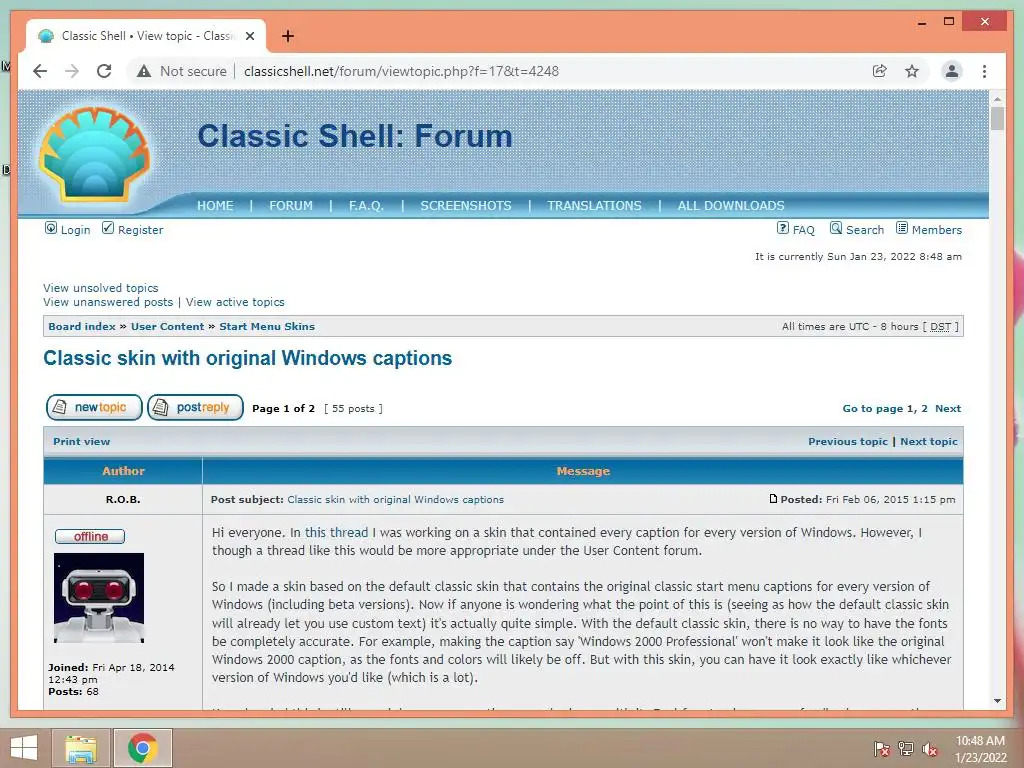Click the vertical scrollbar thumb
This screenshot has width=1024, height=768.
coord(997,119)
